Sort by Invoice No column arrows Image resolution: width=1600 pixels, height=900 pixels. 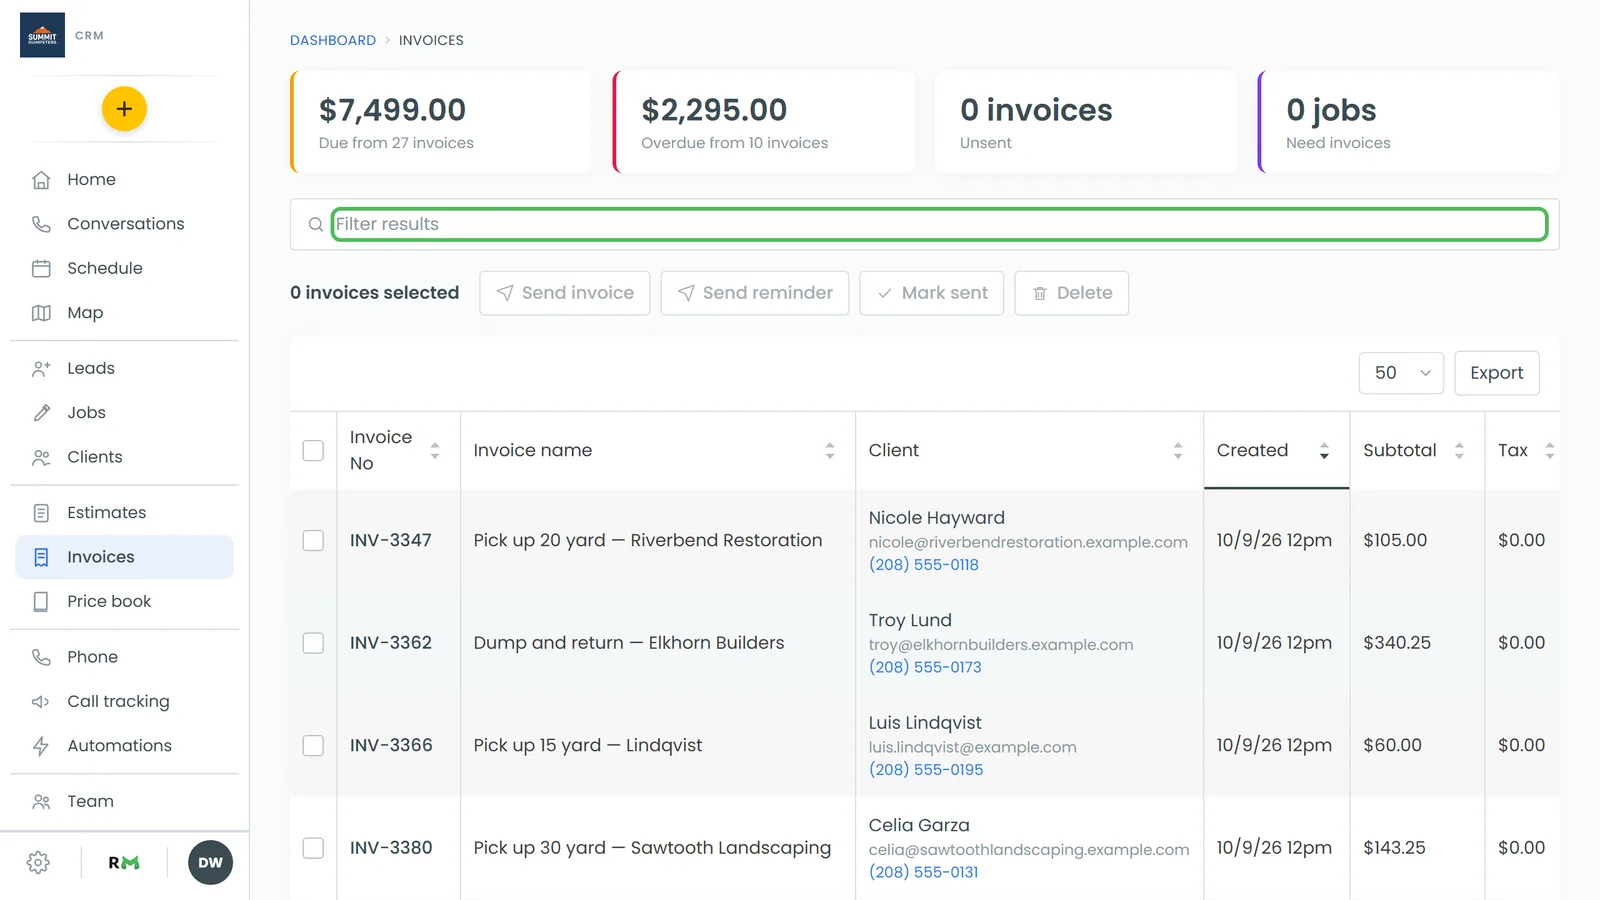435,451
